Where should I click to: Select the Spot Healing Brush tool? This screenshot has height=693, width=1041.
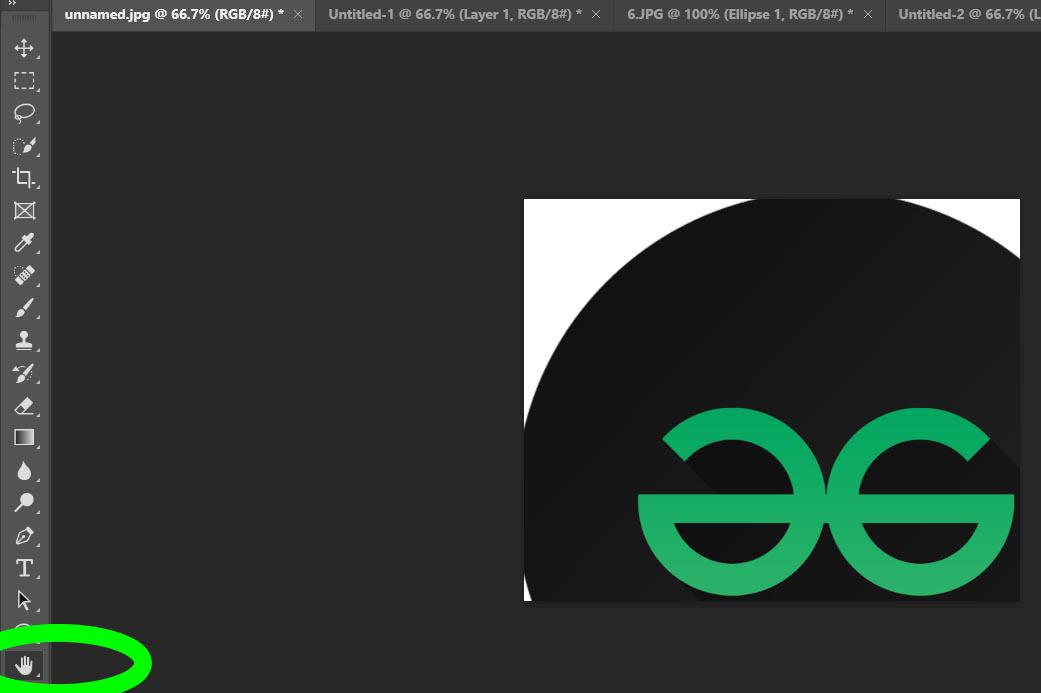pyautogui.click(x=25, y=275)
